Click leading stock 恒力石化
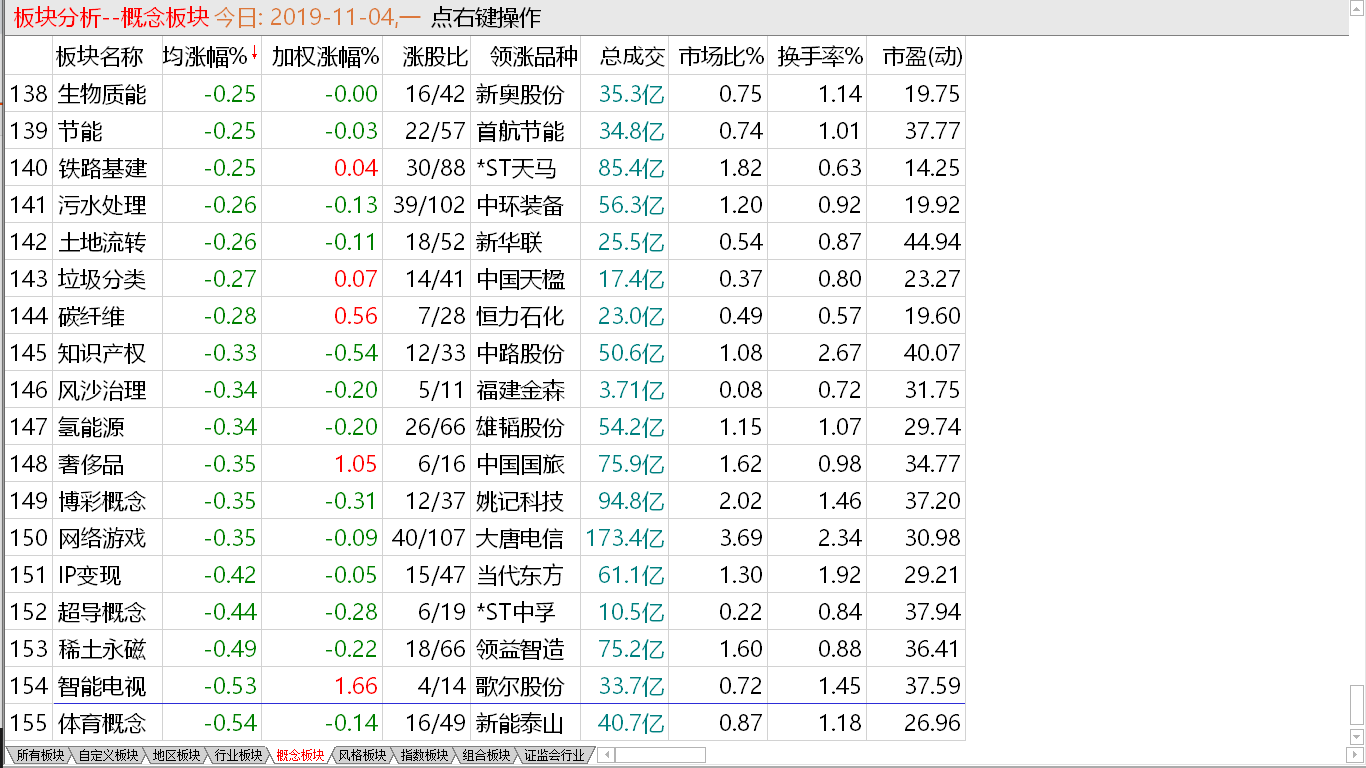 520,316
